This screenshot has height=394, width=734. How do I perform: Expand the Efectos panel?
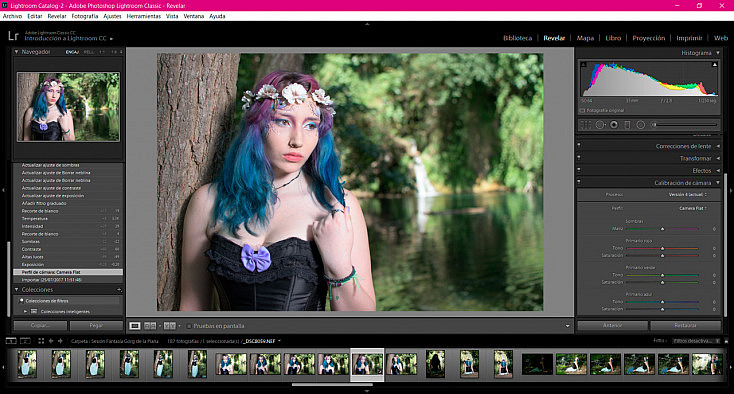[x=718, y=170]
